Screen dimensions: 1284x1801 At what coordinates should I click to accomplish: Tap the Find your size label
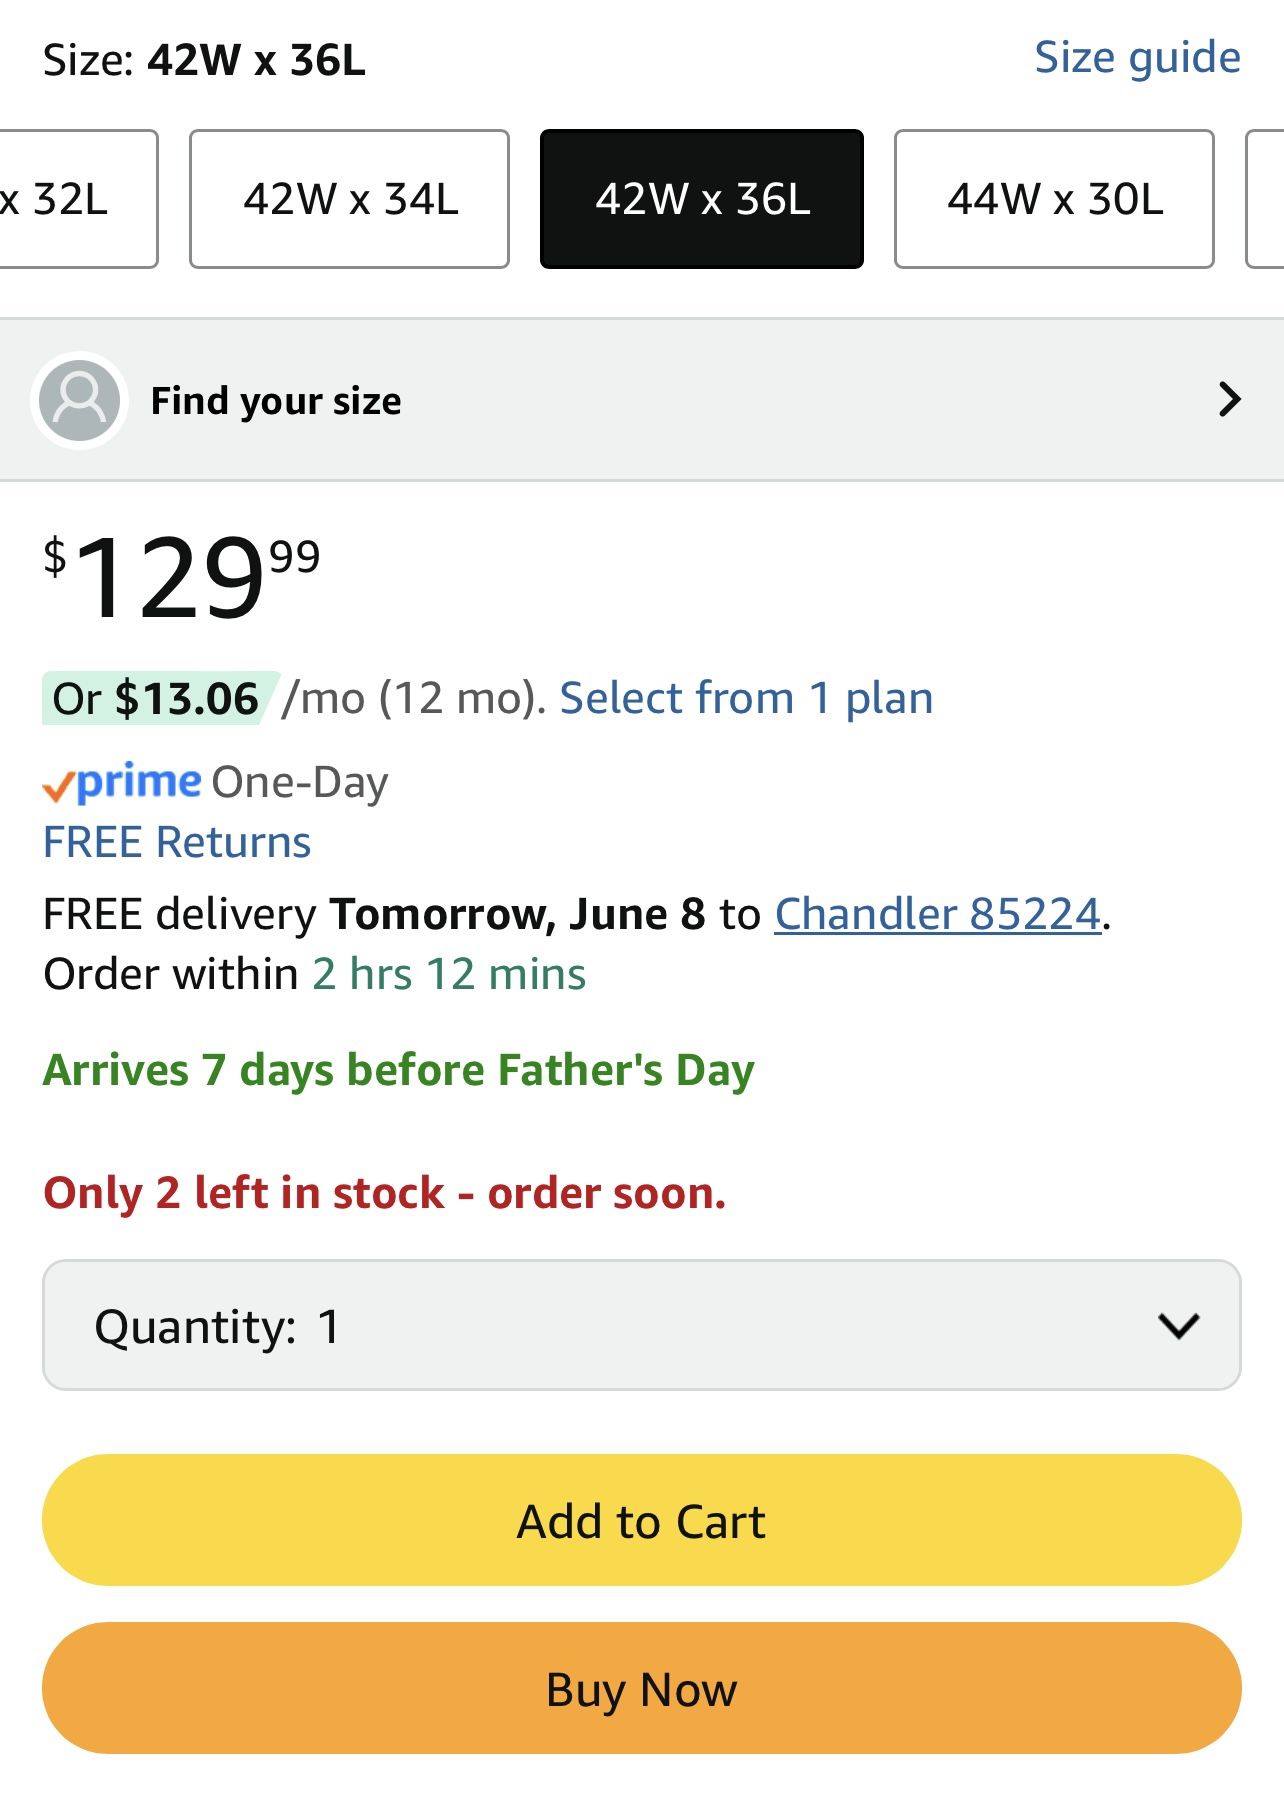276,401
